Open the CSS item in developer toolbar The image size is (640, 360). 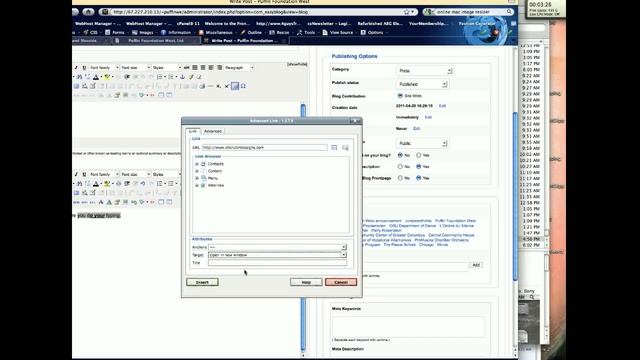click(91, 32)
